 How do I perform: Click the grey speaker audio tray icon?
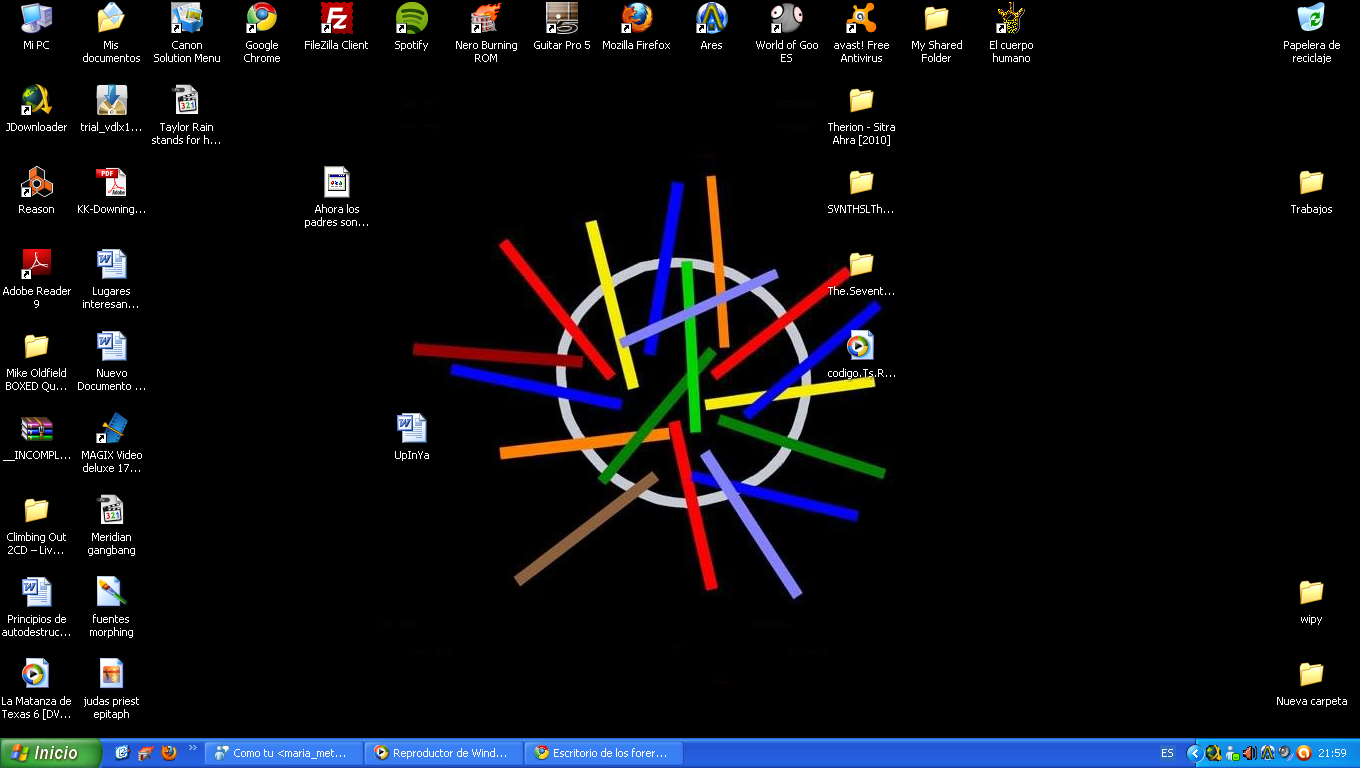1285,753
